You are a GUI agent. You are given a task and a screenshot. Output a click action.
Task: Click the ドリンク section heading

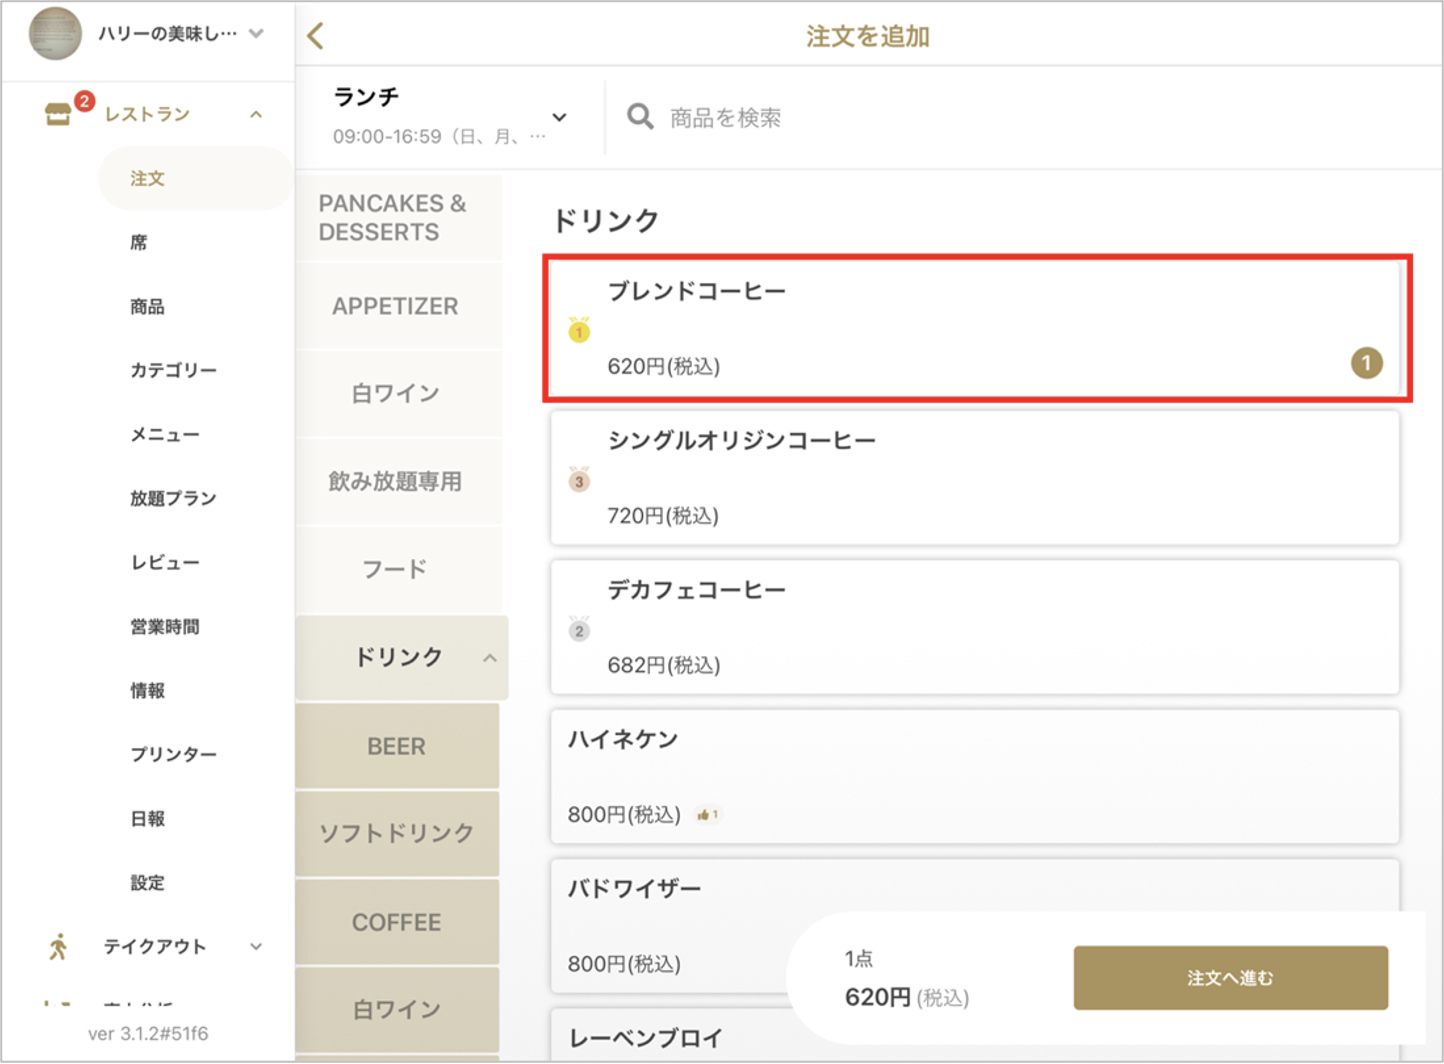click(x=606, y=220)
